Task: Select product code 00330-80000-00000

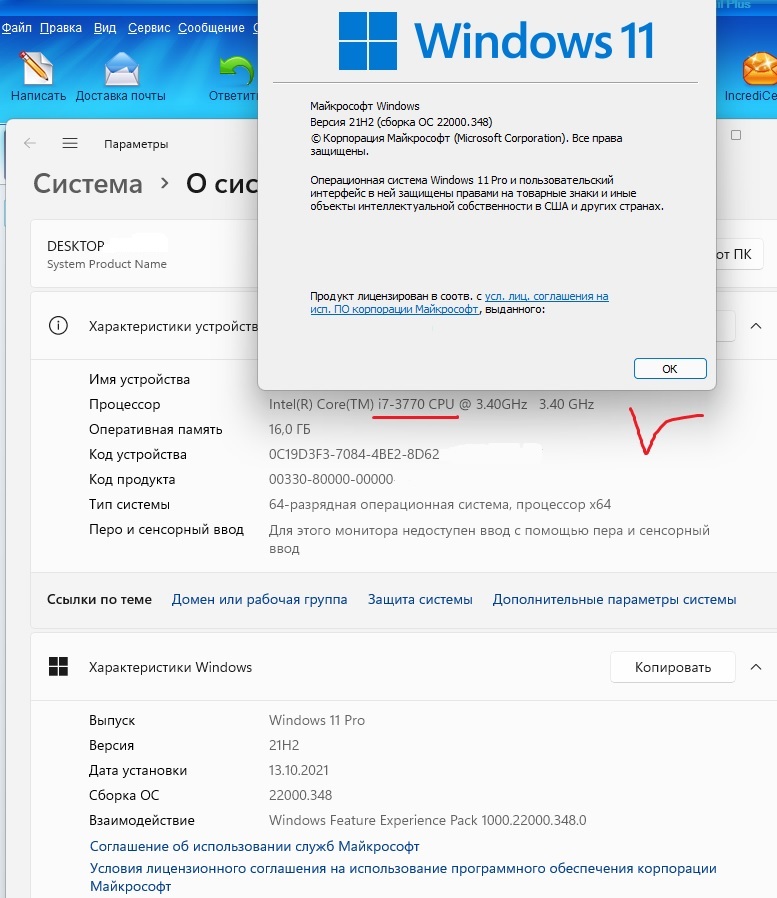Action: click(x=331, y=479)
